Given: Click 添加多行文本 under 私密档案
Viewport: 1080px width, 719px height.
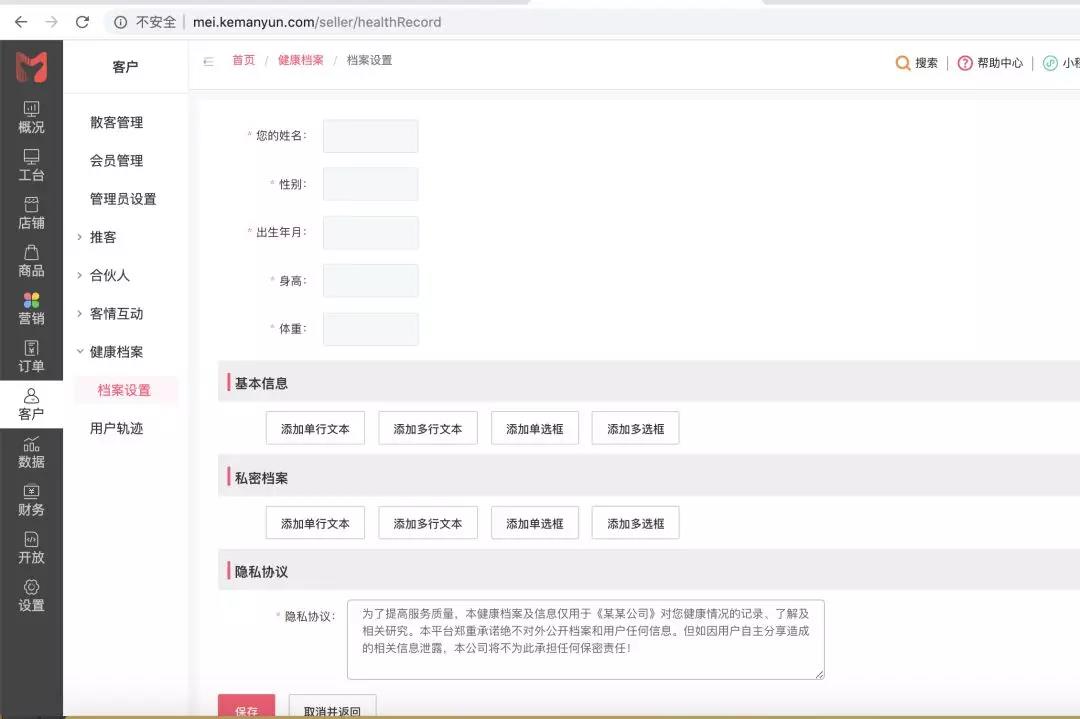Looking at the screenshot, I should point(428,523).
